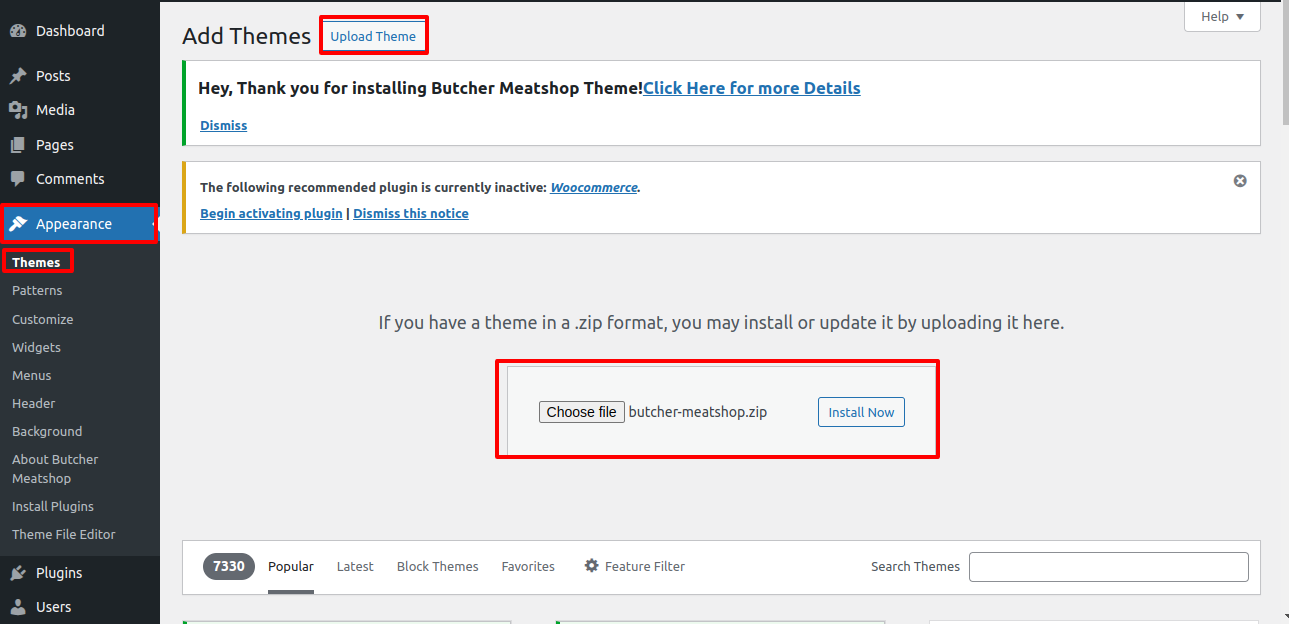Click the Media library icon
This screenshot has height=624, width=1289.
point(18,110)
